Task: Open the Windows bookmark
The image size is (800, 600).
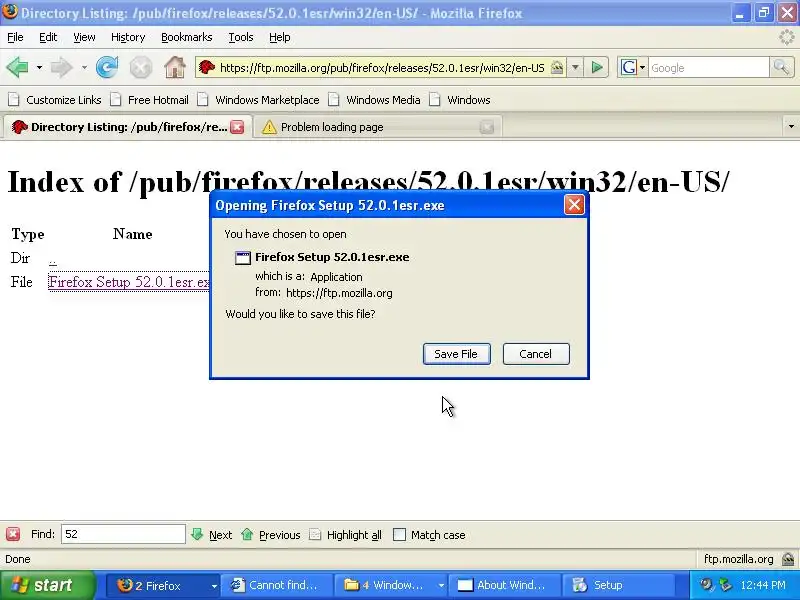Action: tap(460, 99)
